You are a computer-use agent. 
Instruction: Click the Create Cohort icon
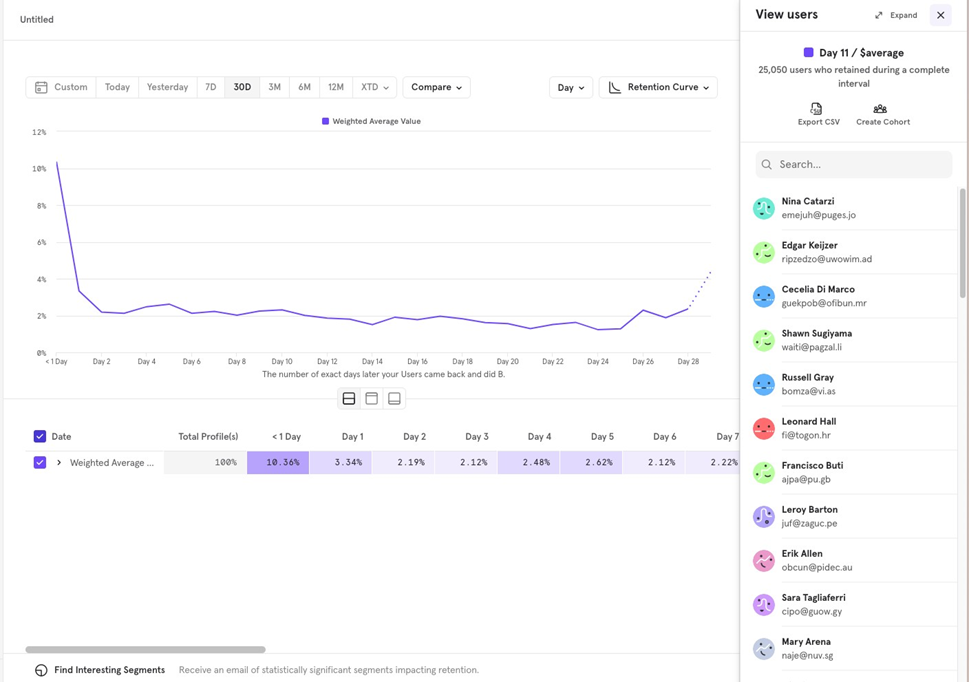pos(880,108)
